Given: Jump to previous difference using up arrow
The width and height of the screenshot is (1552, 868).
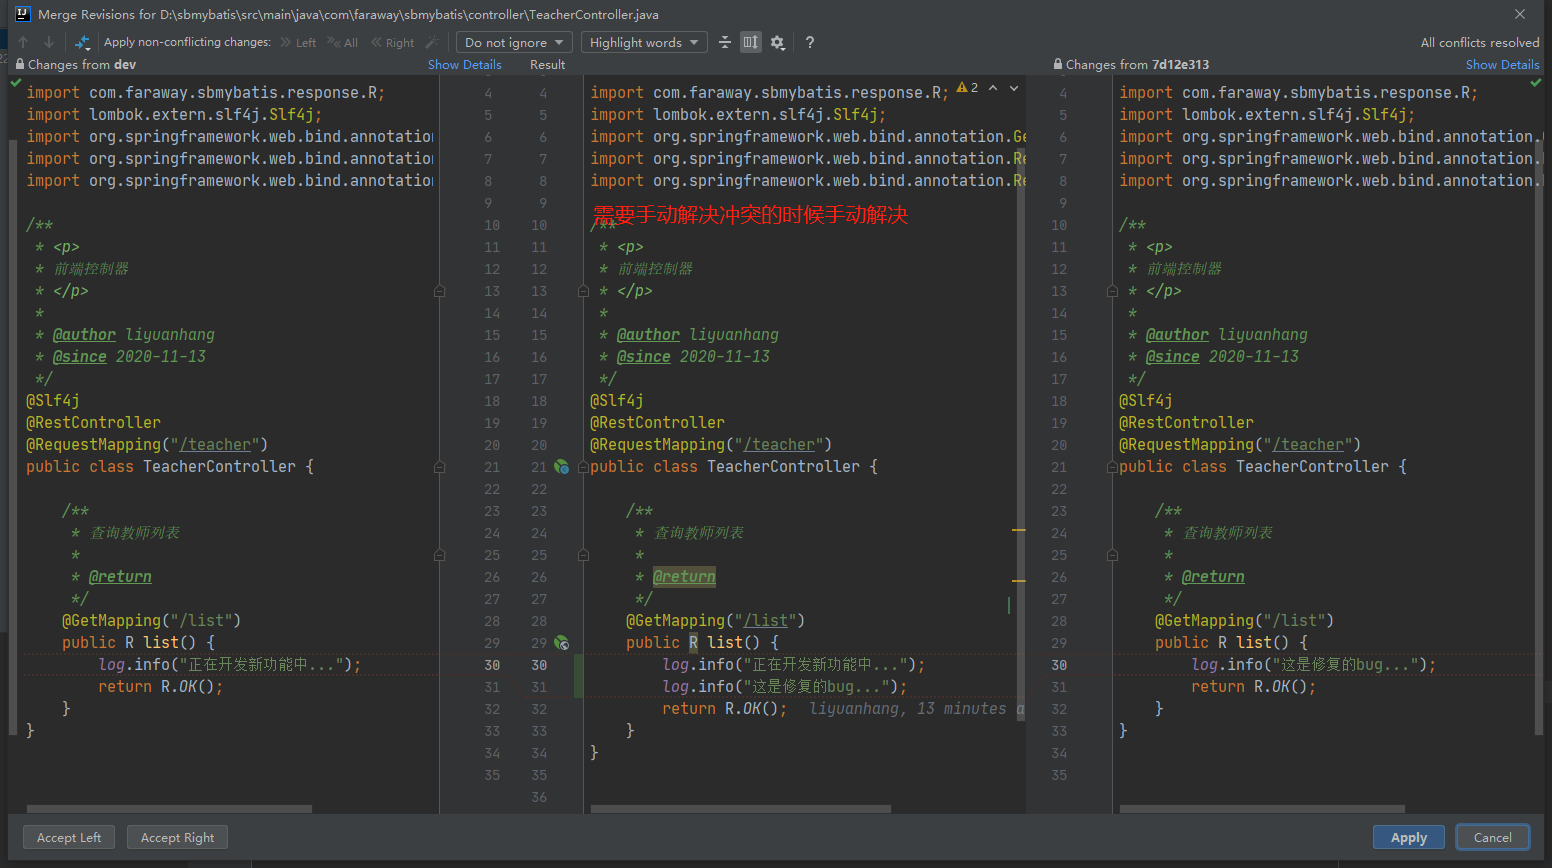Looking at the screenshot, I should coord(22,42).
